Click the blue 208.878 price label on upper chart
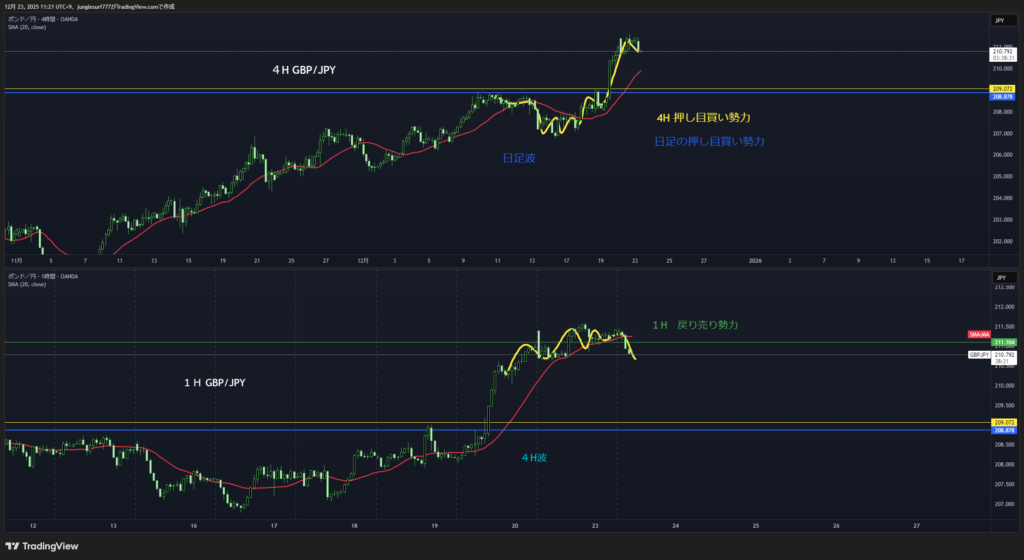This screenshot has height=560, width=1024. point(1003,96)
